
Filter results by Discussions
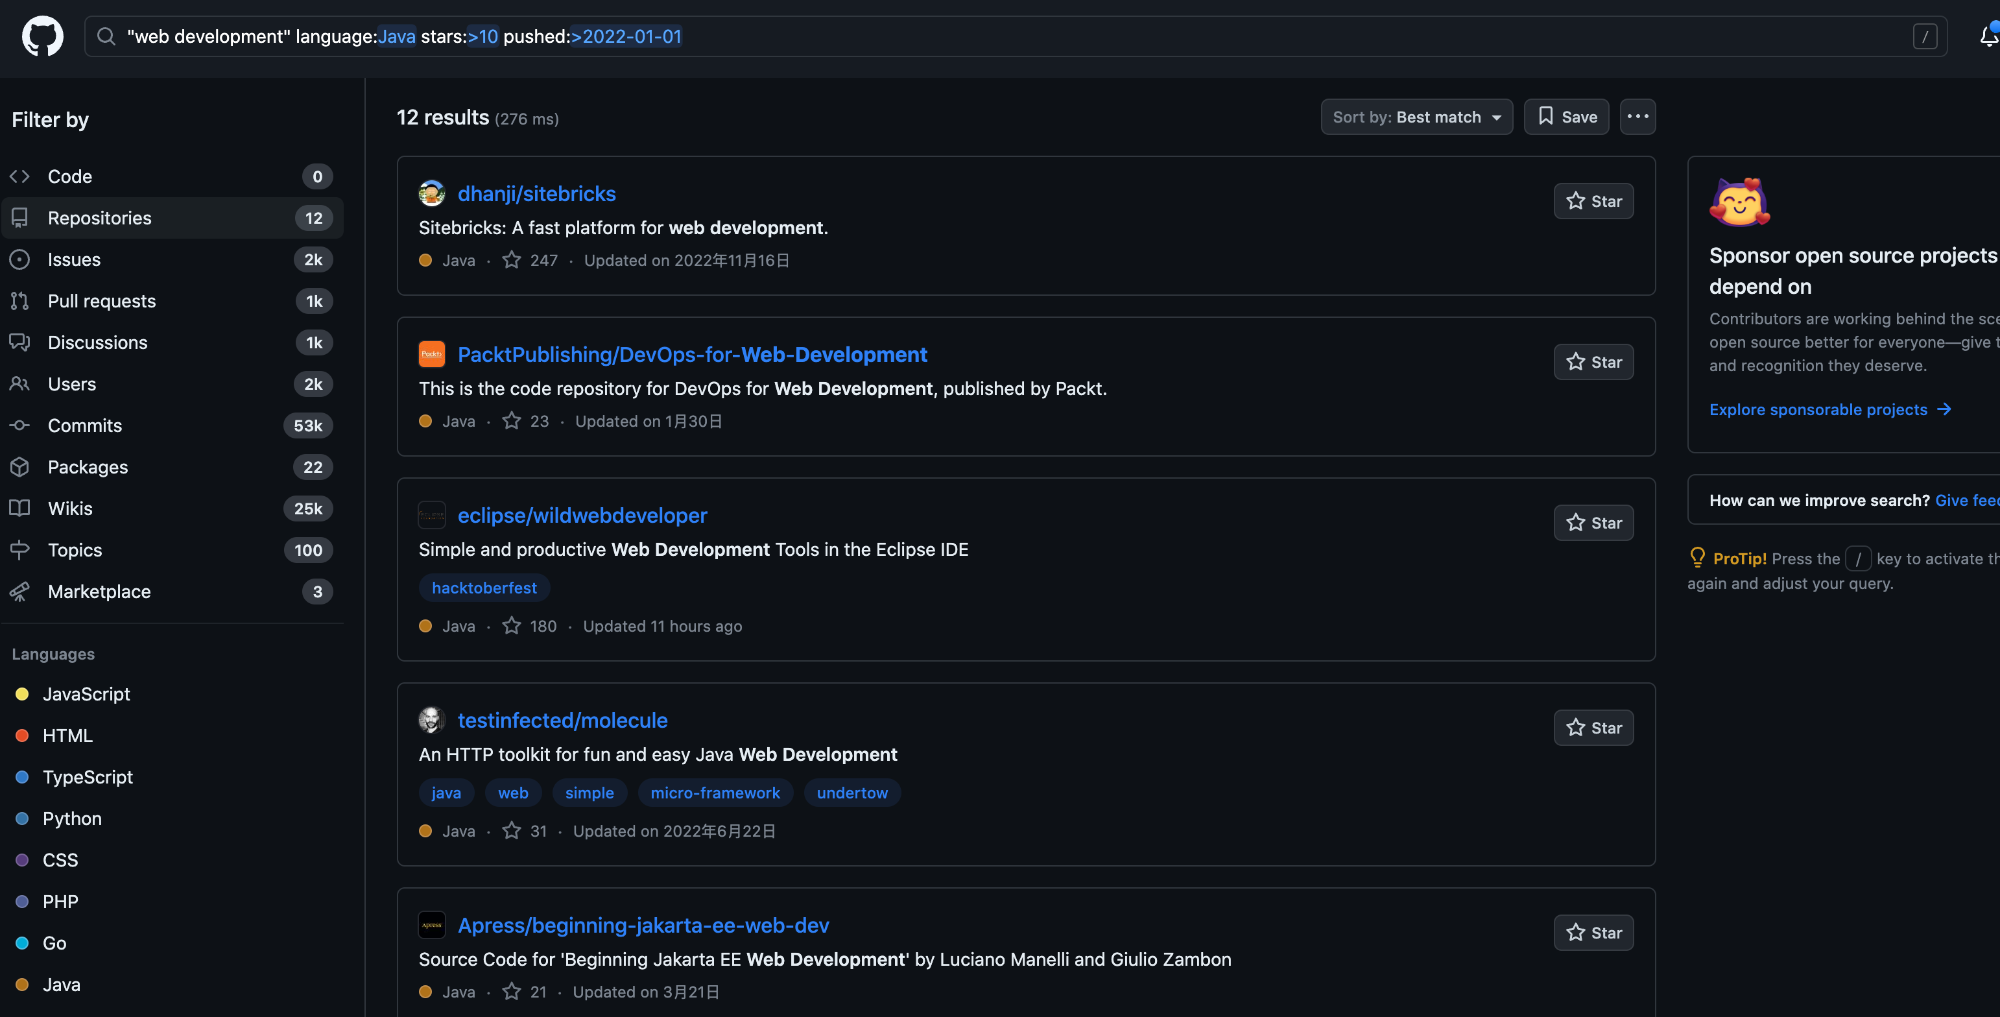point(172,343)
